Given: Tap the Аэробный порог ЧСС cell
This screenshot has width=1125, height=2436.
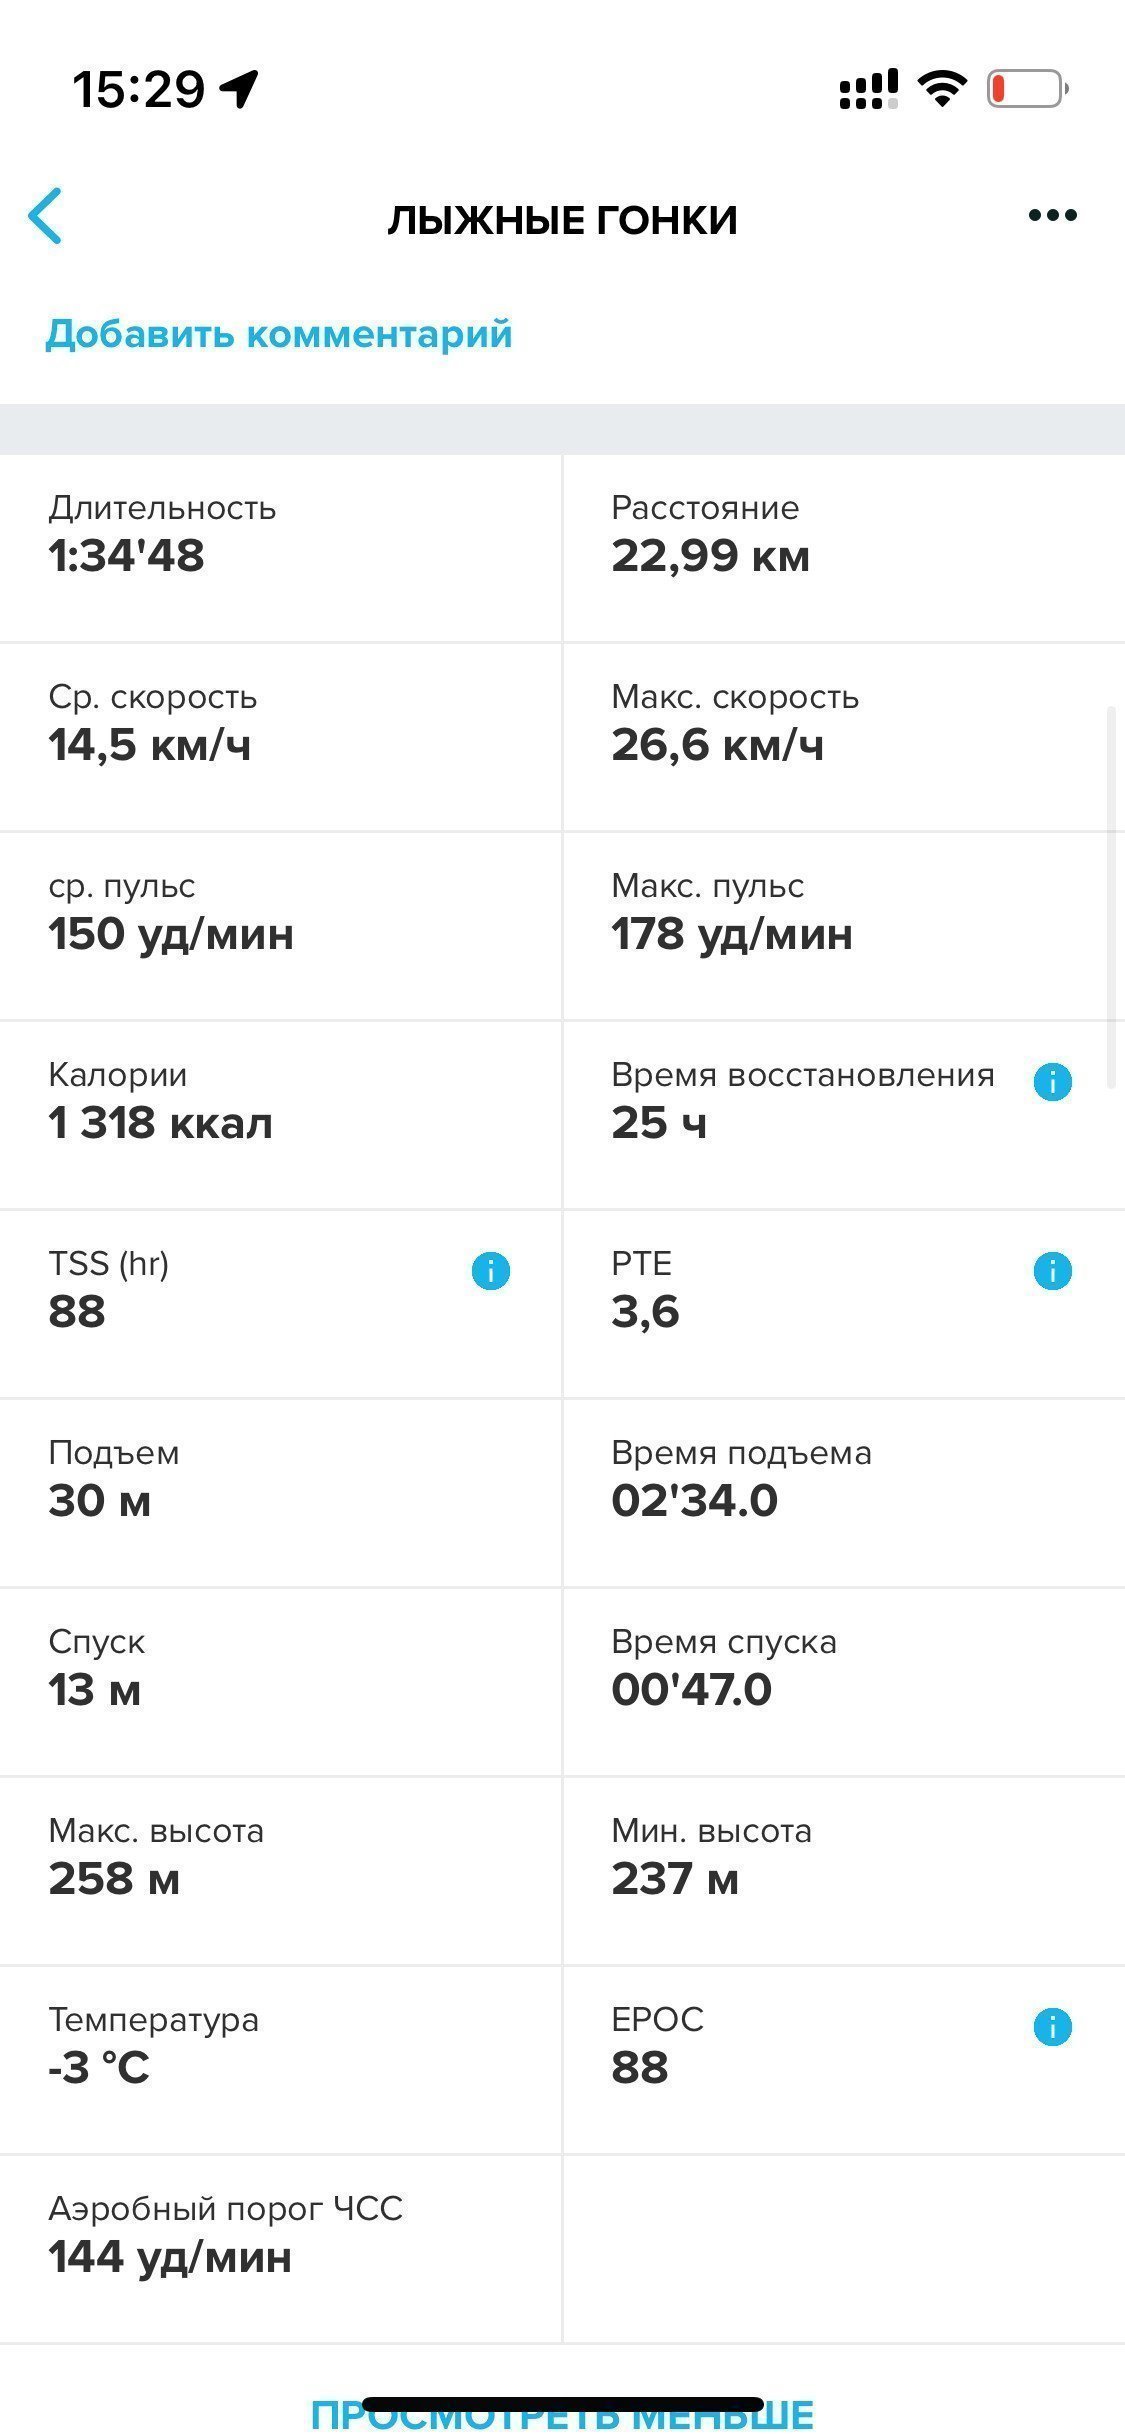Looking at the screenshot, I should [280, 2249].
